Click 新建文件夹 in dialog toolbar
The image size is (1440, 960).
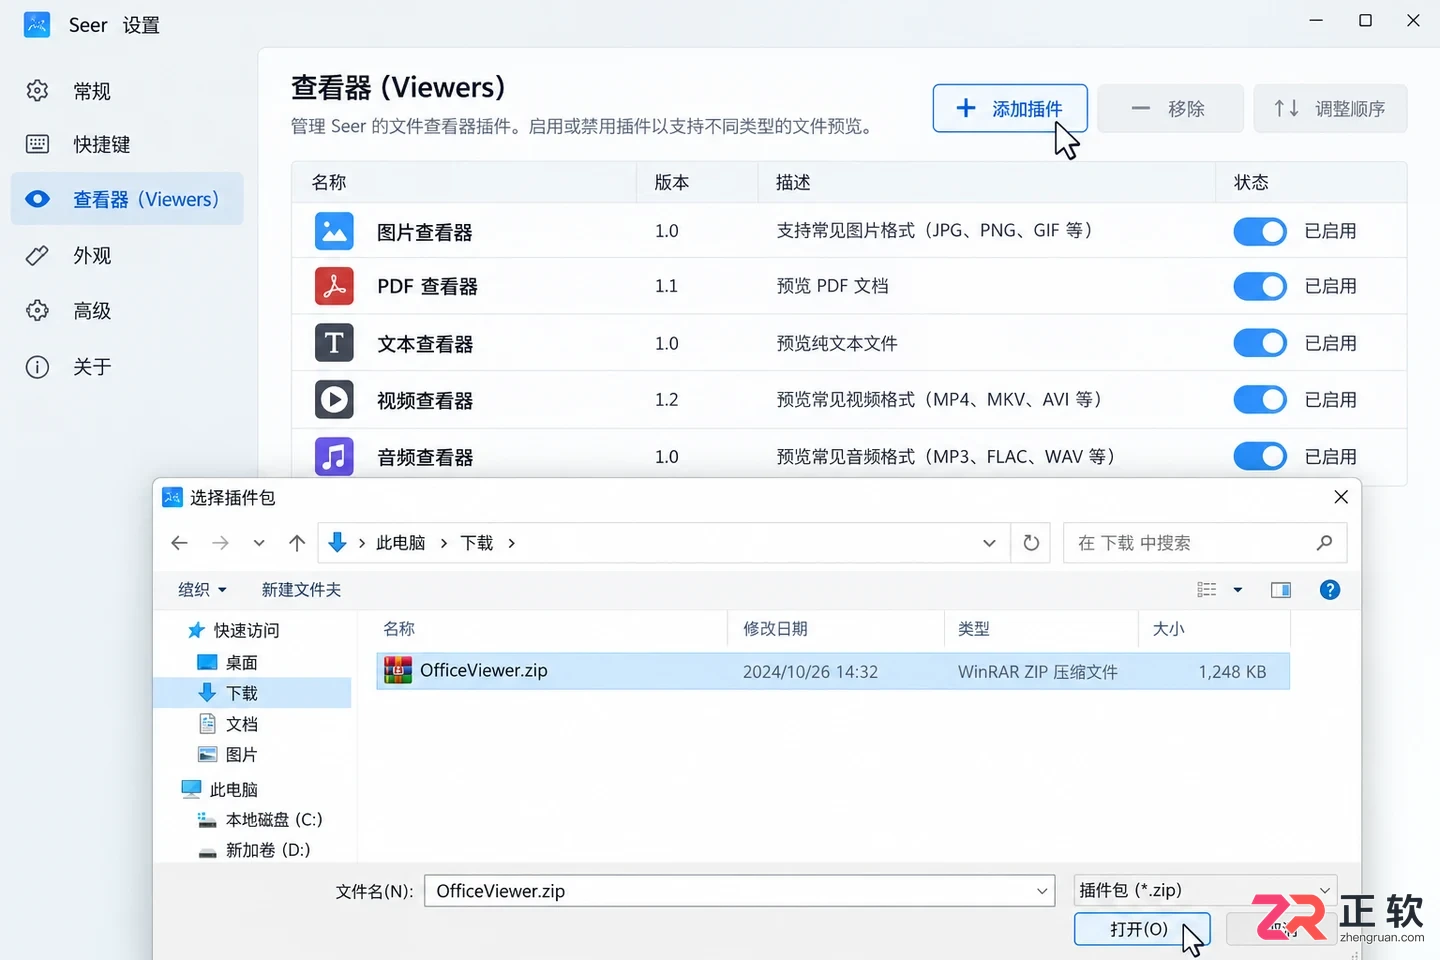tap(301, 590)
